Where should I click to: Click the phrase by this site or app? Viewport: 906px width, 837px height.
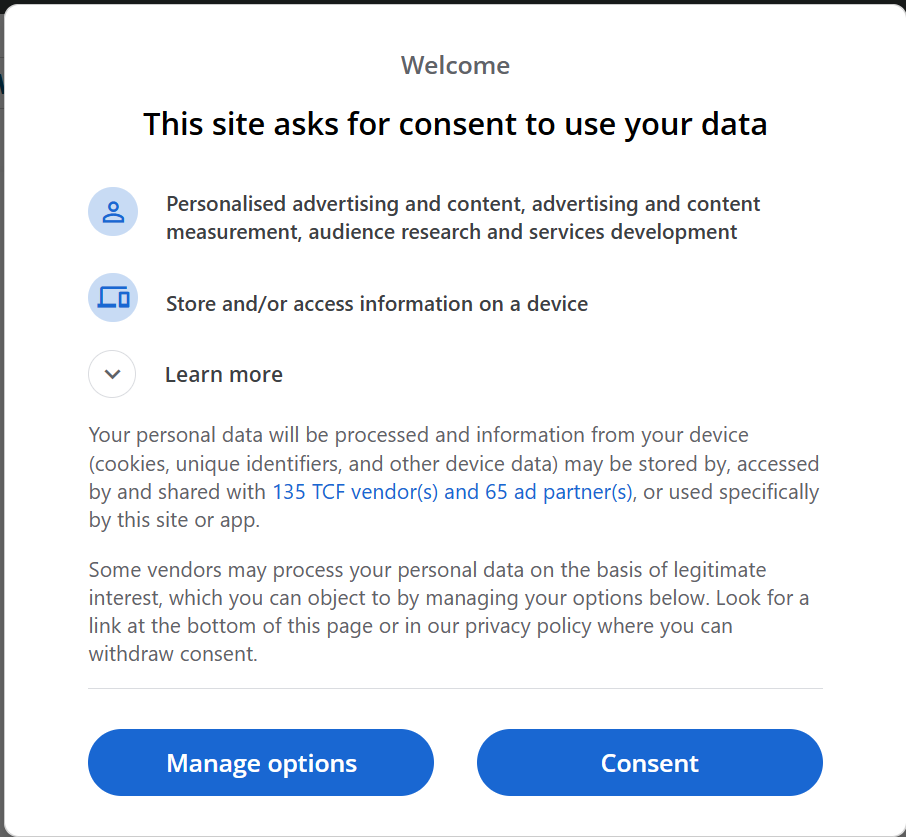pyautogui.click(x=174, y=520)
